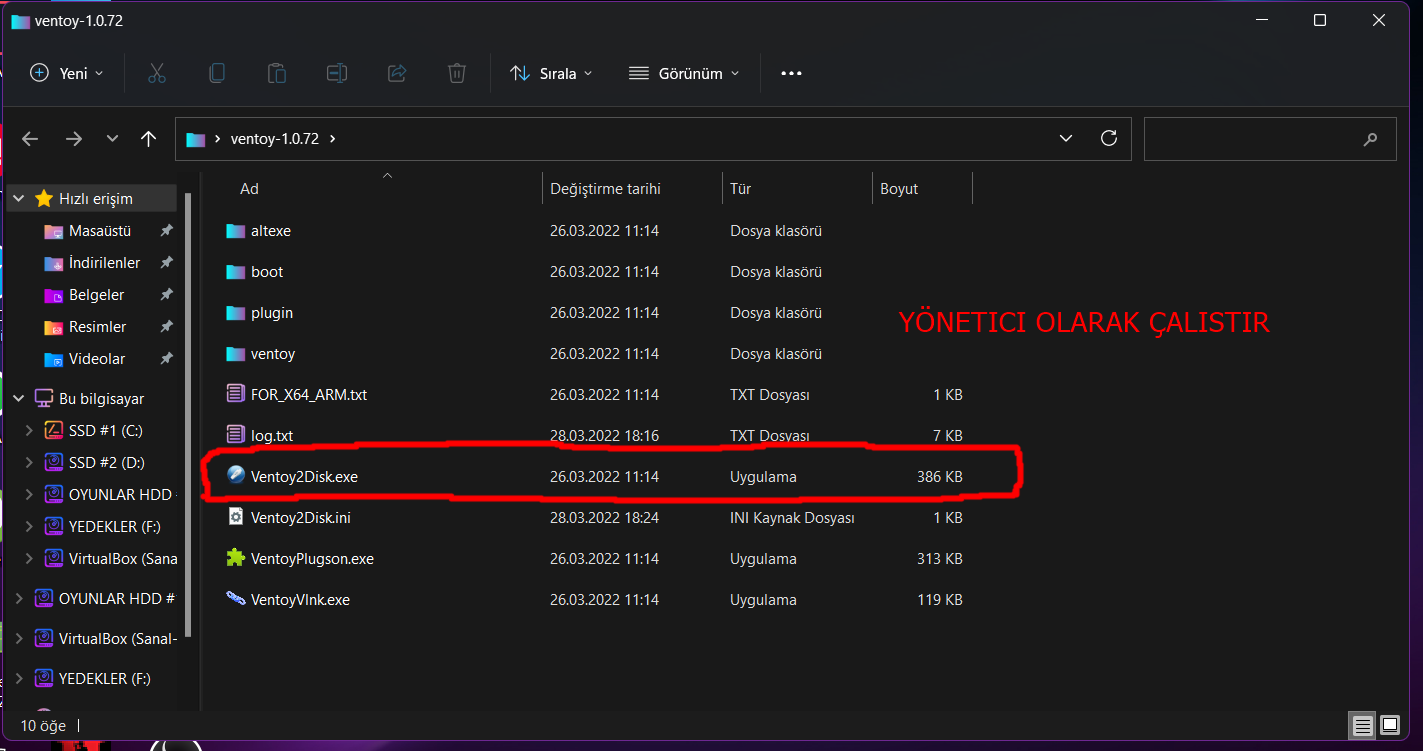
Task: Expand chevron after ventoy-1.0.72 breadcrumb
Action: [333, 139]
